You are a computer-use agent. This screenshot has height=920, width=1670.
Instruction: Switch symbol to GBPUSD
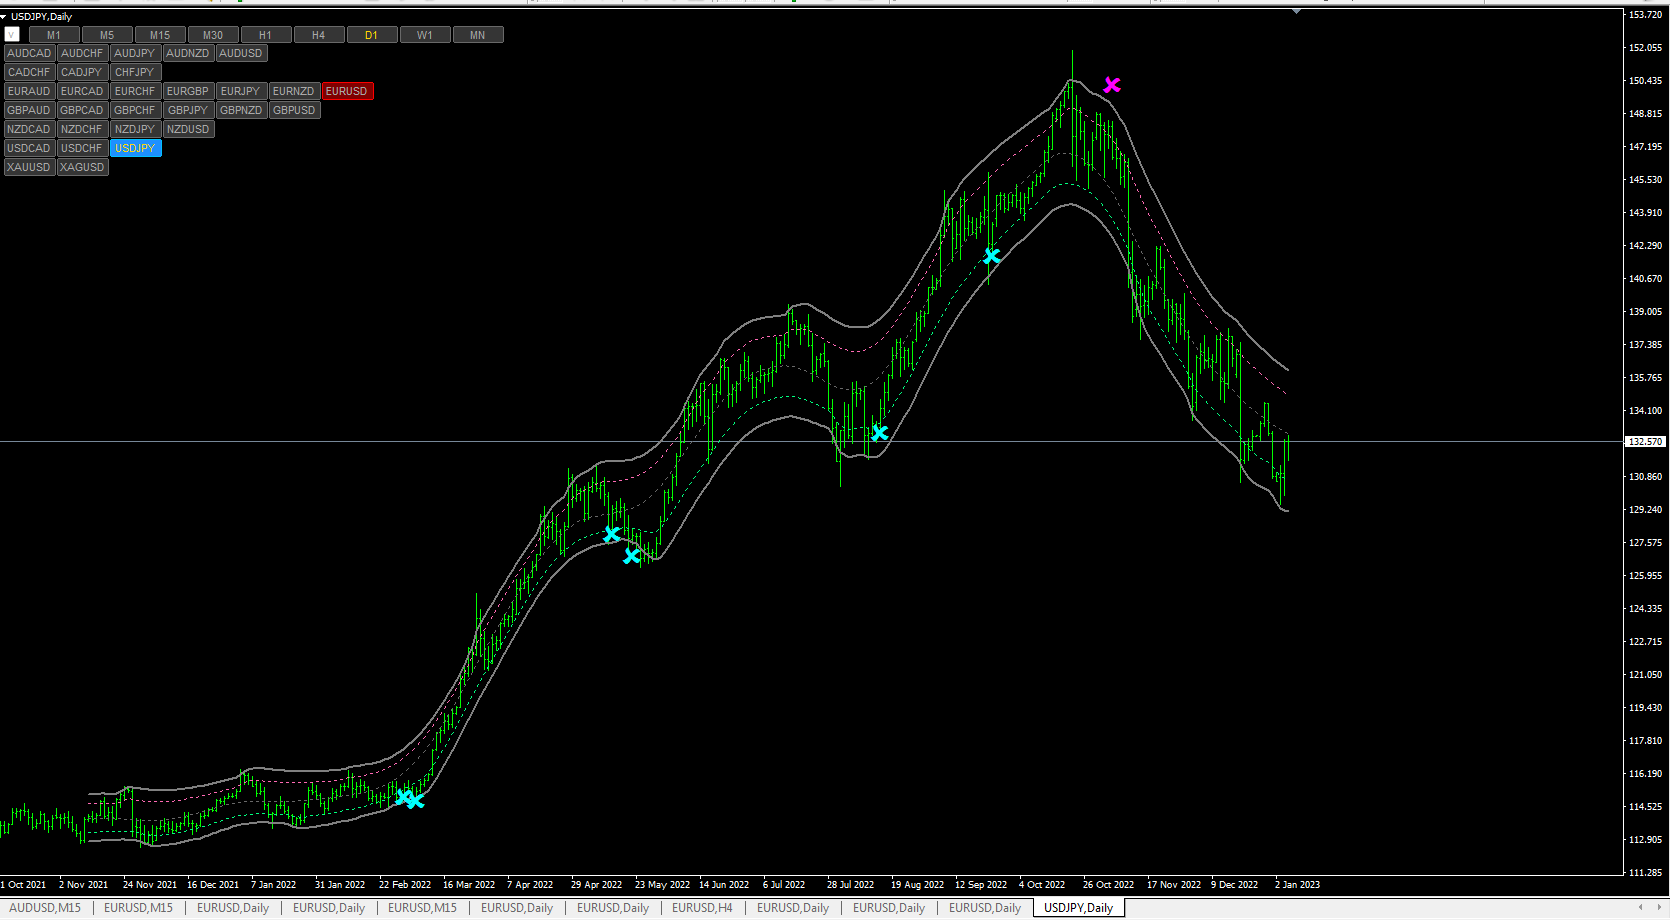(x=294, y=110)
